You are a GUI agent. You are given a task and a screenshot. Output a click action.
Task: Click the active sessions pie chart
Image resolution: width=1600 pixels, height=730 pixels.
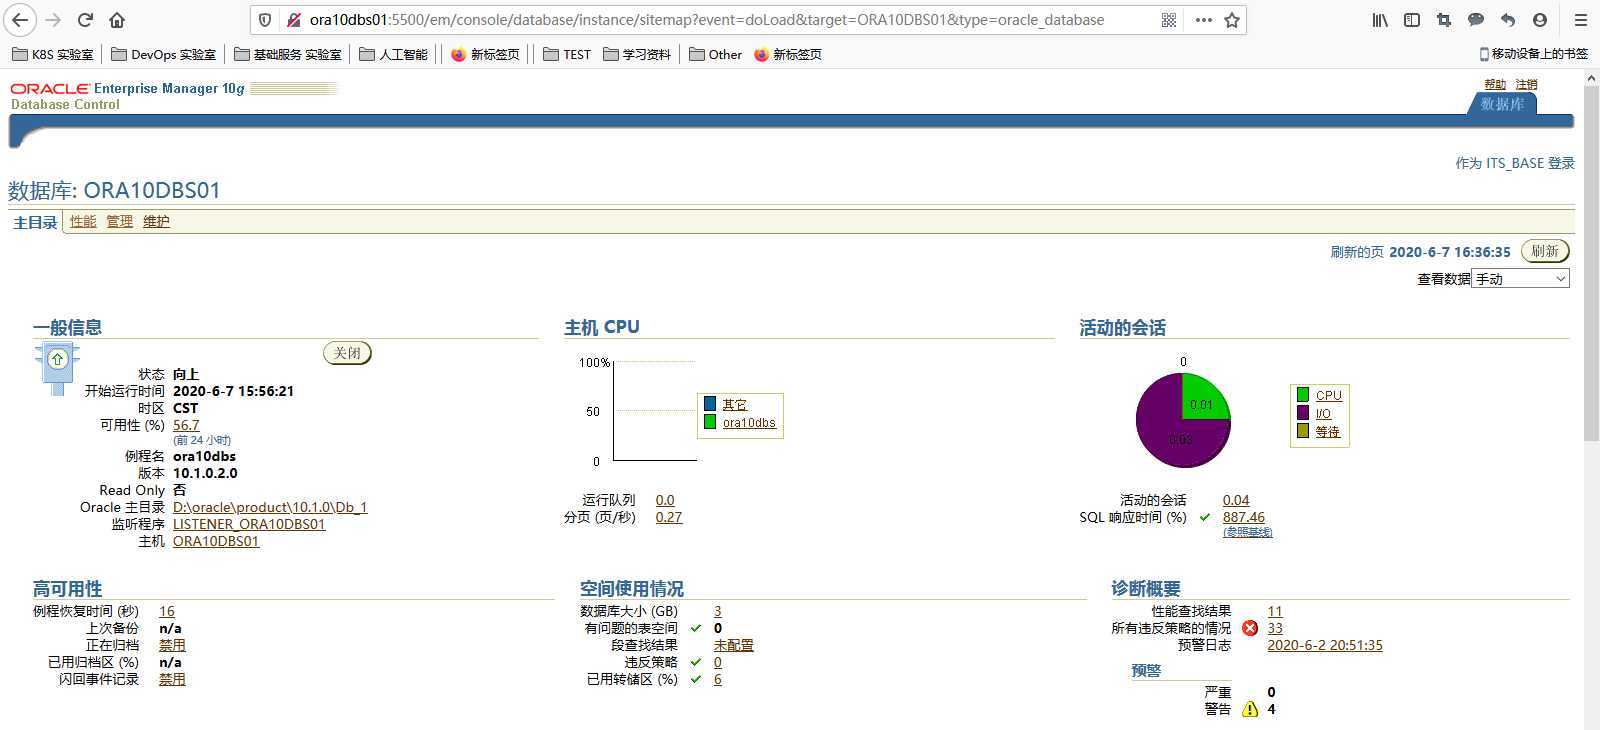click(x=1183, y=420)
